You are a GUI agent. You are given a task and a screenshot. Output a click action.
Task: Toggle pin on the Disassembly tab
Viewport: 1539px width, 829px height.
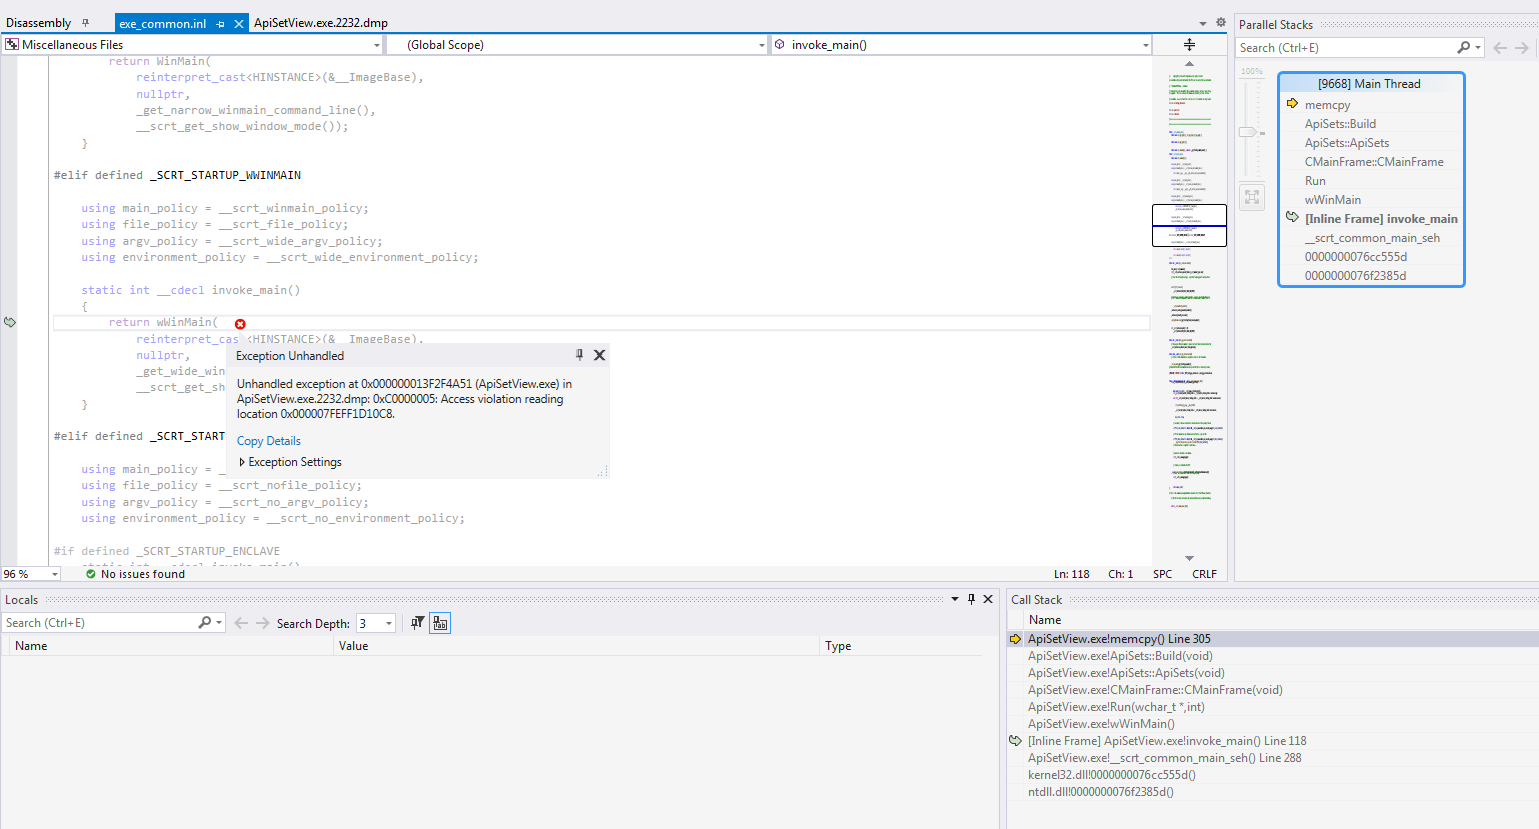point(86,23)
